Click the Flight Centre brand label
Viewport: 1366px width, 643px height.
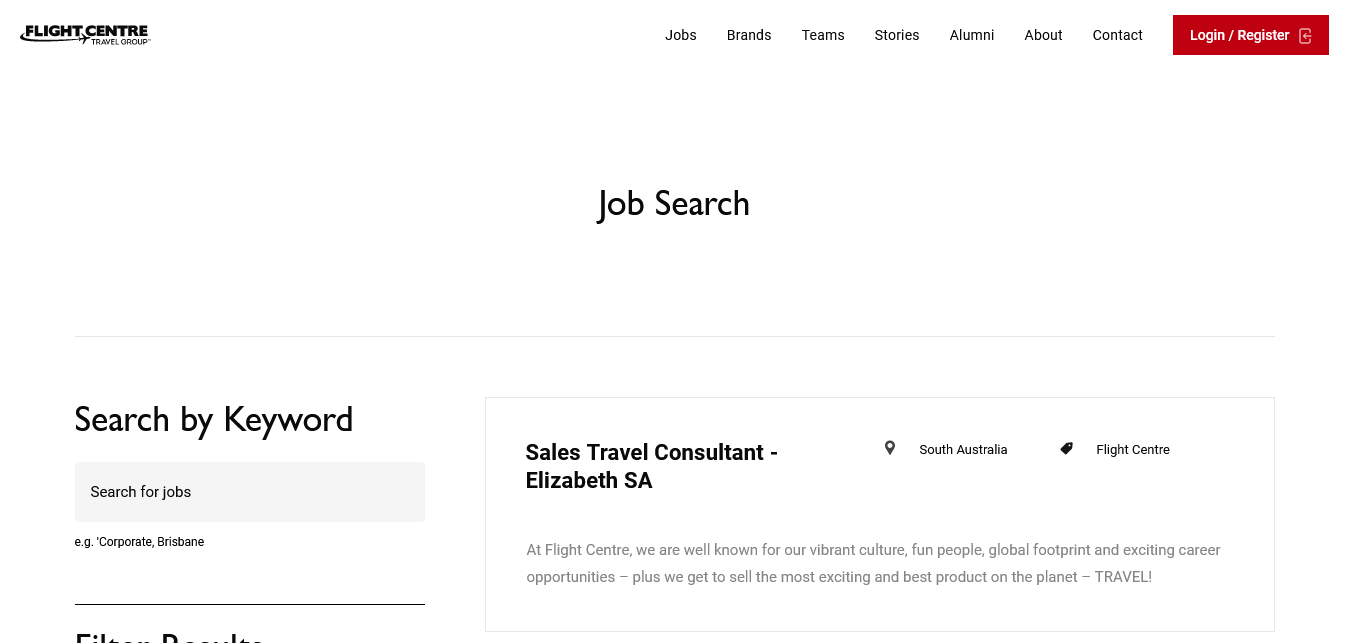click(x=1132, y=450)
